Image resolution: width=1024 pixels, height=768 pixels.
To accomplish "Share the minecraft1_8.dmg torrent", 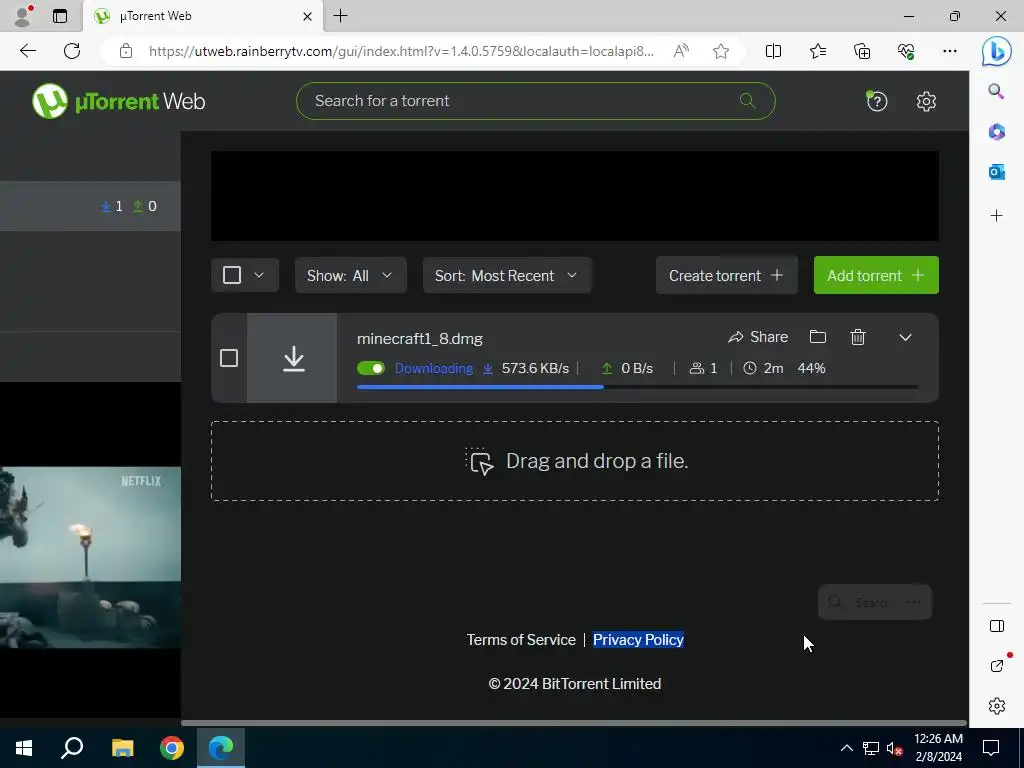I will tap(758, 337).
